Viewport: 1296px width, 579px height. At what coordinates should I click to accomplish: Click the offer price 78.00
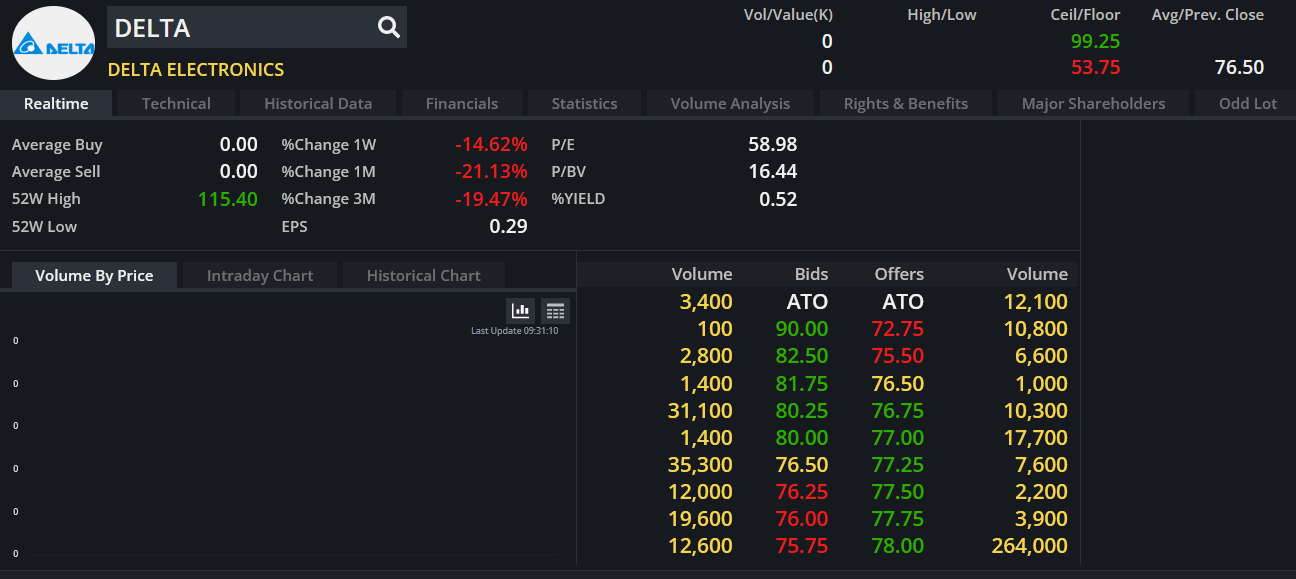pos(898,546)
